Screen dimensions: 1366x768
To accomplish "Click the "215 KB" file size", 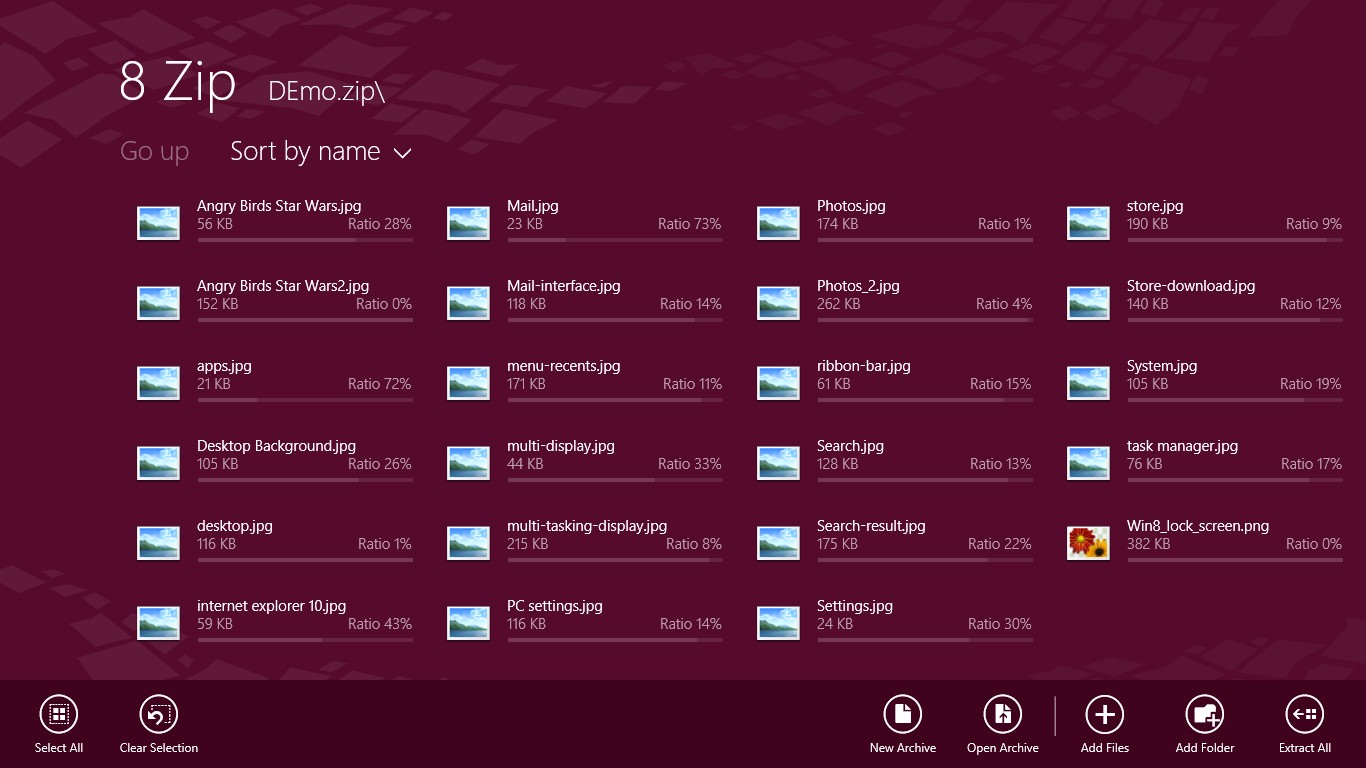I will 528,544.
